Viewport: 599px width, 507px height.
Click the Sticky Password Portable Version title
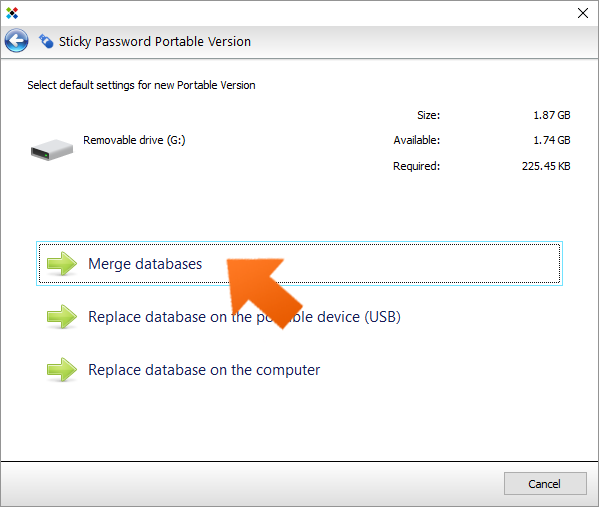tap(155, 41)
